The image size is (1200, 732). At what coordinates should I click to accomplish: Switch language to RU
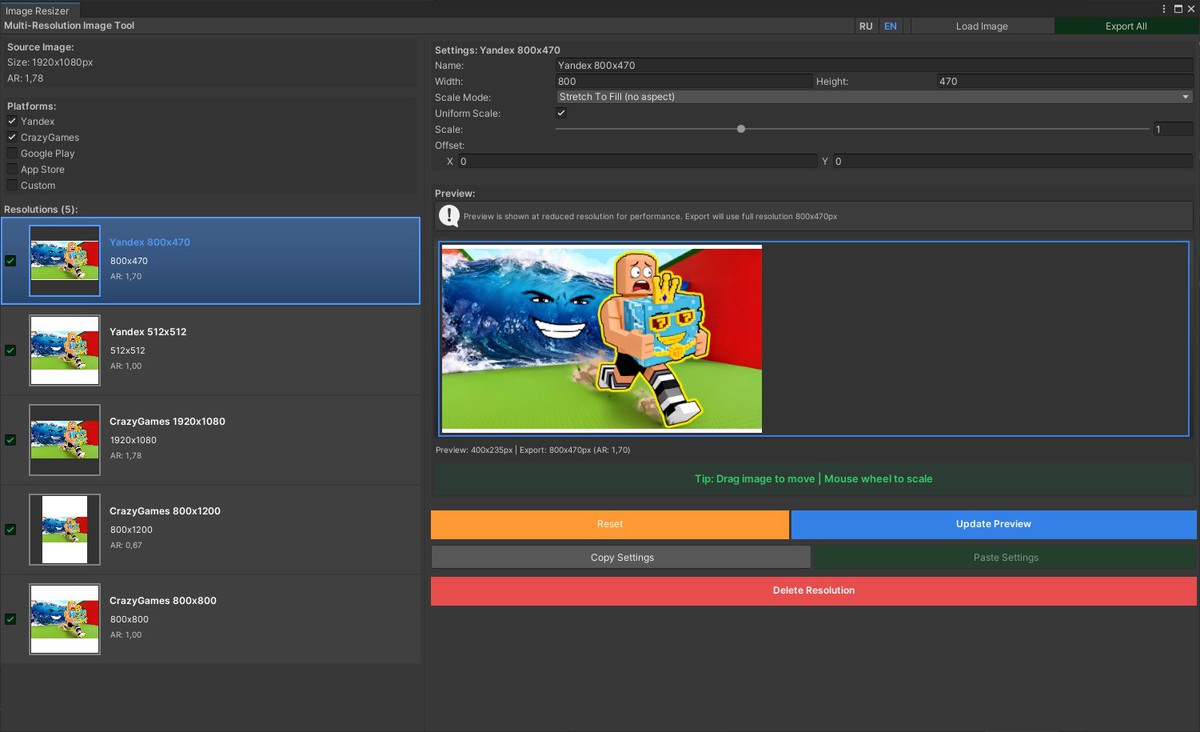point(866,26)
